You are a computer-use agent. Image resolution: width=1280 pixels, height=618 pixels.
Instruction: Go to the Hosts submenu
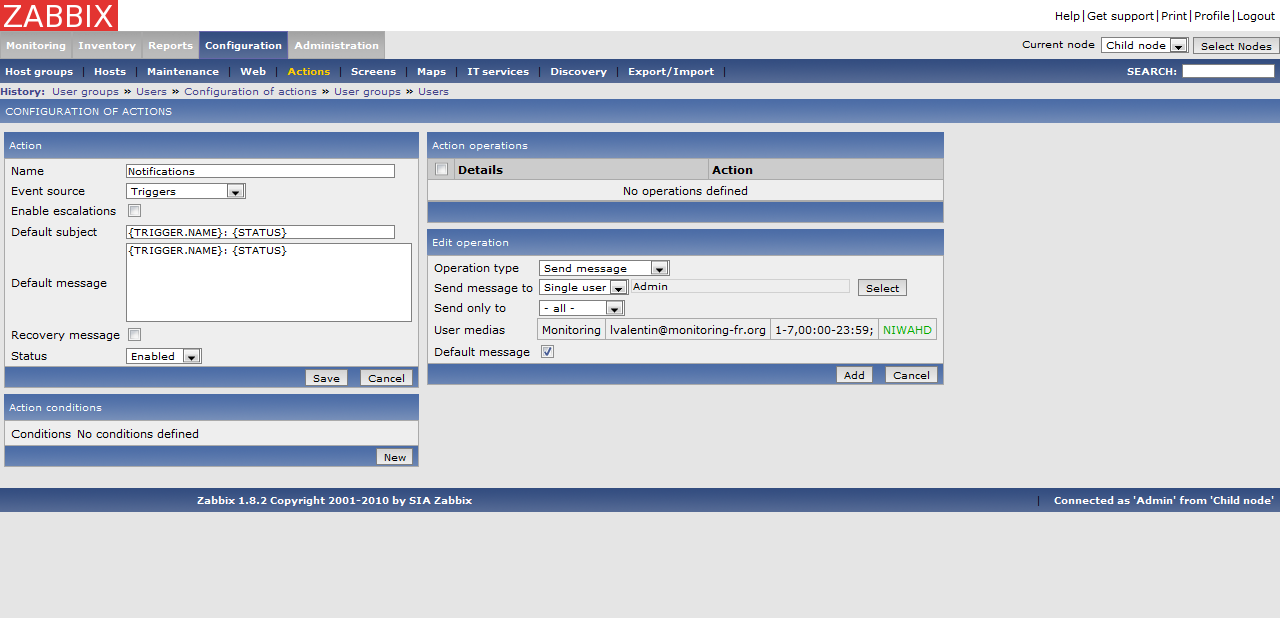pos(110,72)
